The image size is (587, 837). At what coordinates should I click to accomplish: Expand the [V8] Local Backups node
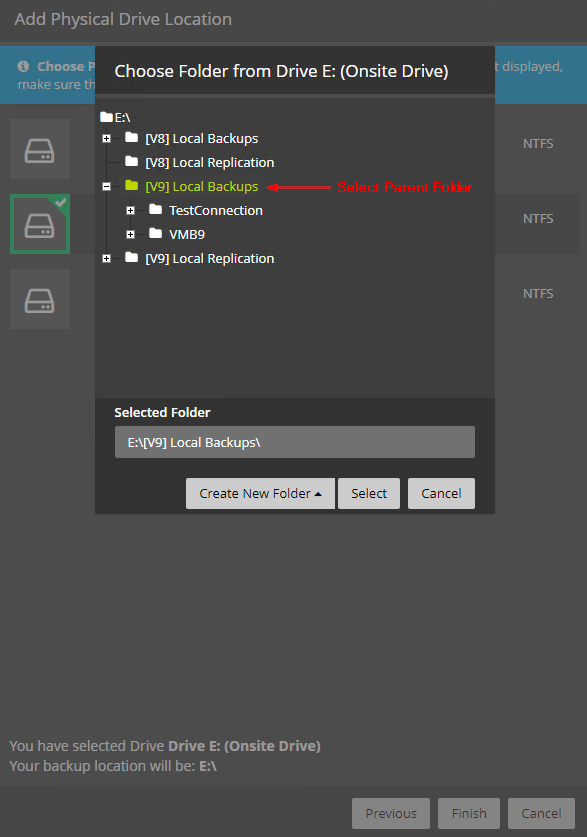(x=107, y=138)
